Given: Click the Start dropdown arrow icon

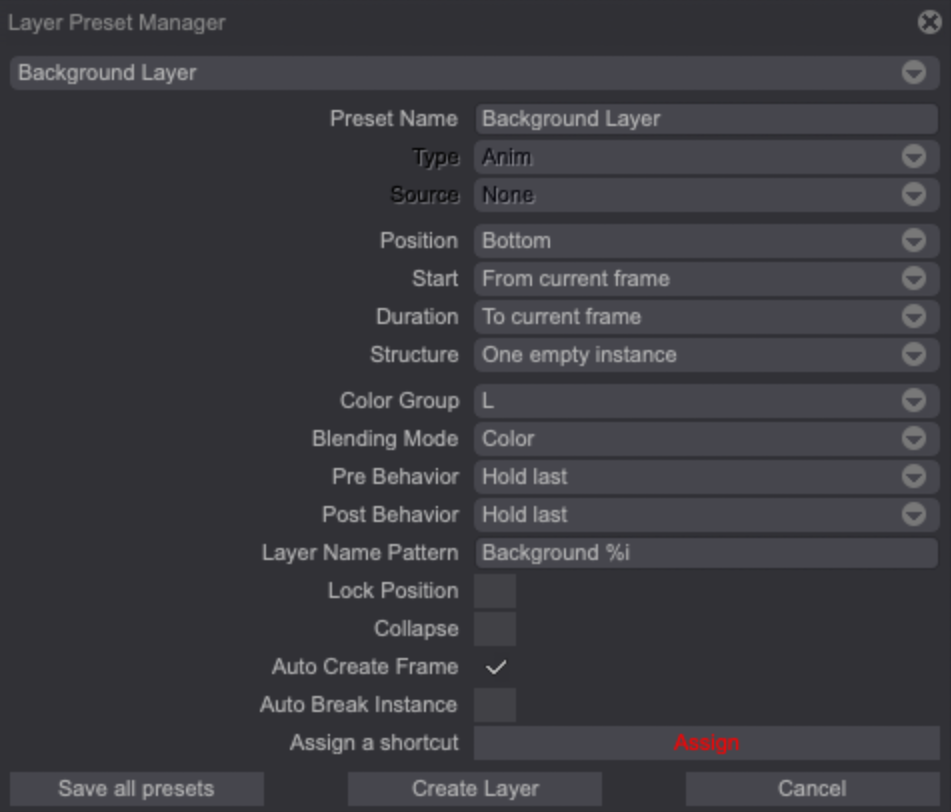Looking at the screenshot, I should pyautogui.click(x=913, y=279).
